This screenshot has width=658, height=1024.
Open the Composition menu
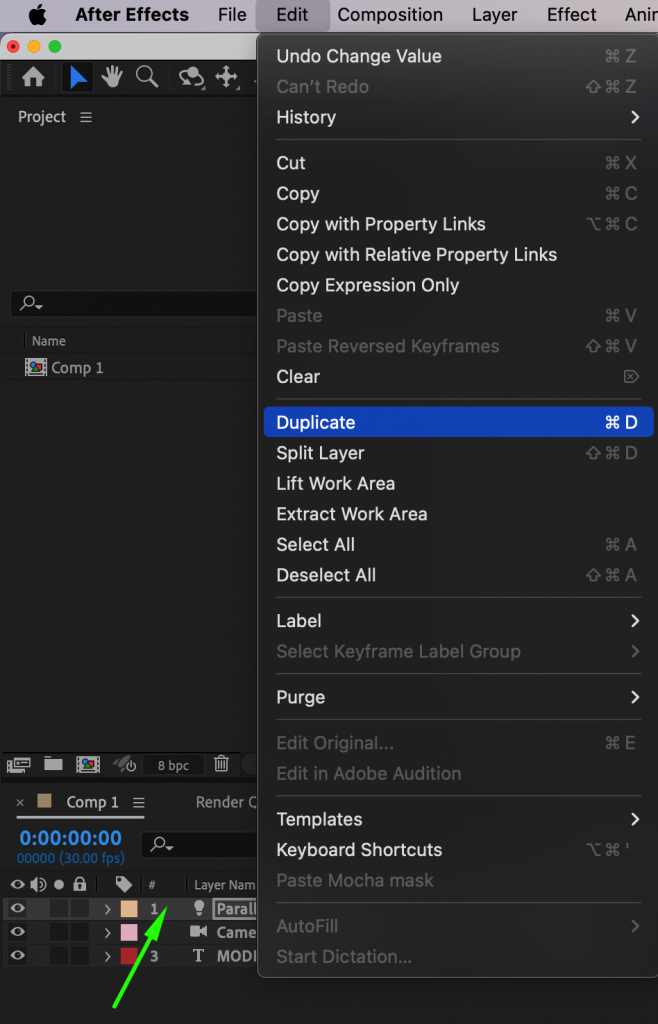point(390,15)
